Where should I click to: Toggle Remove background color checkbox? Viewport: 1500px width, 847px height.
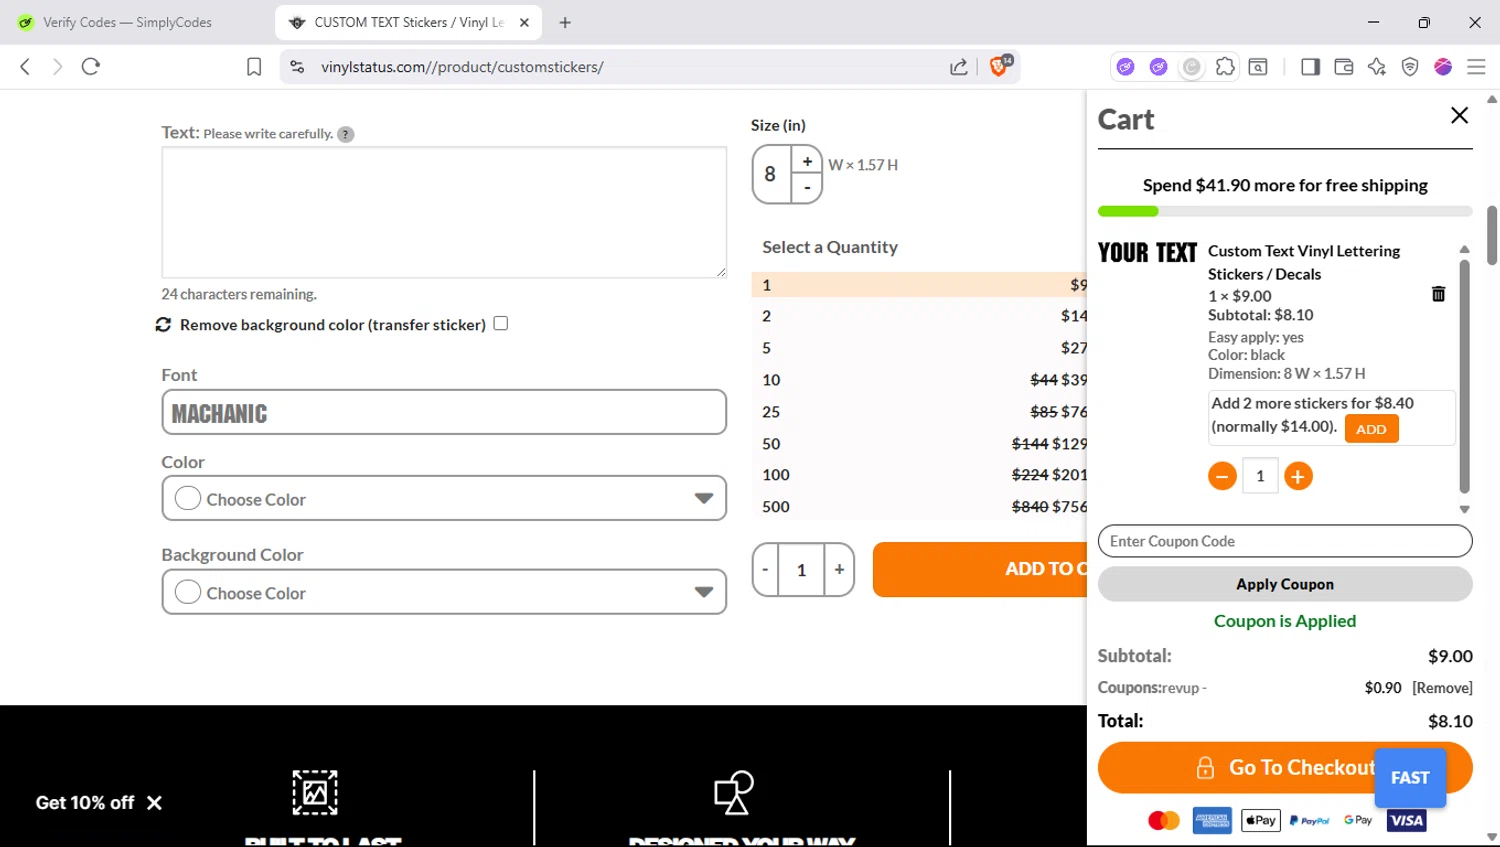501,323
